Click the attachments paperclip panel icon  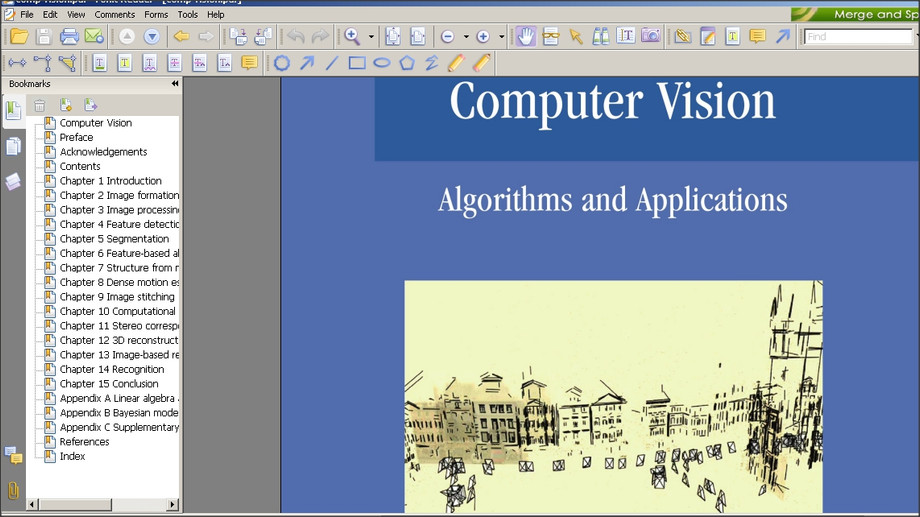point(13,490)
